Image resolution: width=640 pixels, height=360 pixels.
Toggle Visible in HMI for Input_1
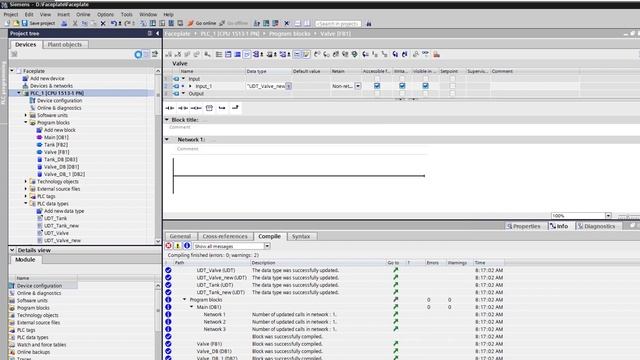pyautogui.click(x=425, y=86)
